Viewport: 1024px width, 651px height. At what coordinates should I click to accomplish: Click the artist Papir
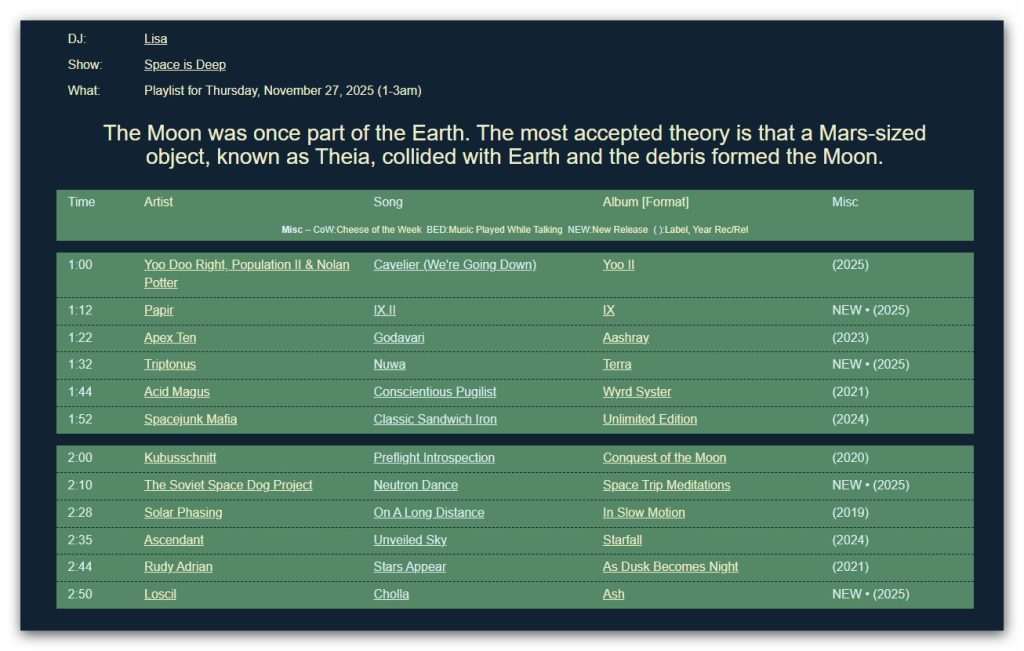pos(159,310)
